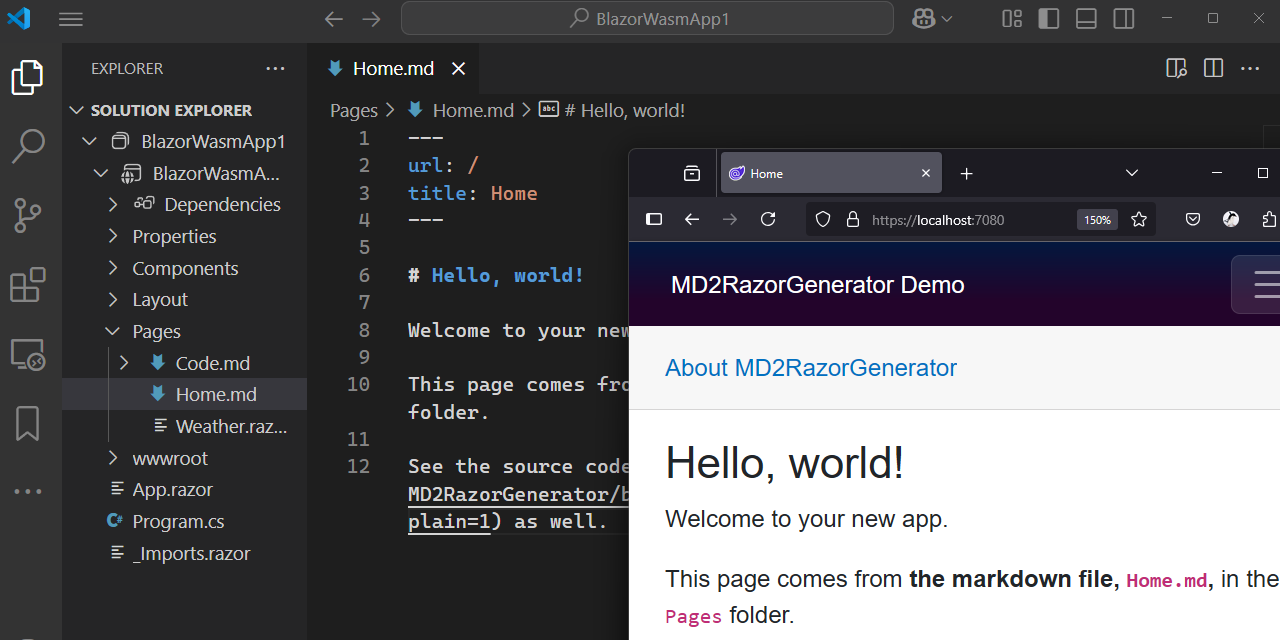
Task: Go back one page in Firefox
Action: click(x=692, y=220)
